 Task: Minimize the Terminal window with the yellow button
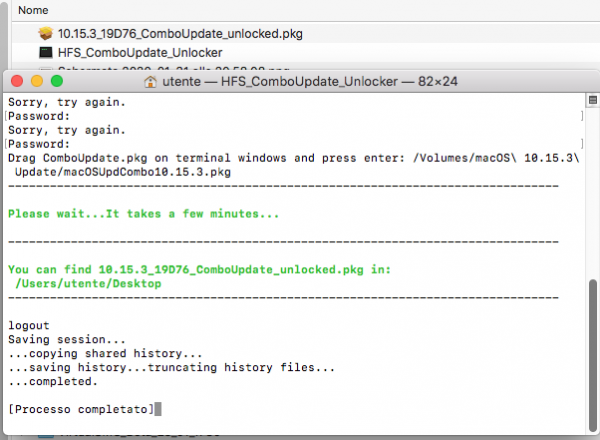[x=37, y=81]
